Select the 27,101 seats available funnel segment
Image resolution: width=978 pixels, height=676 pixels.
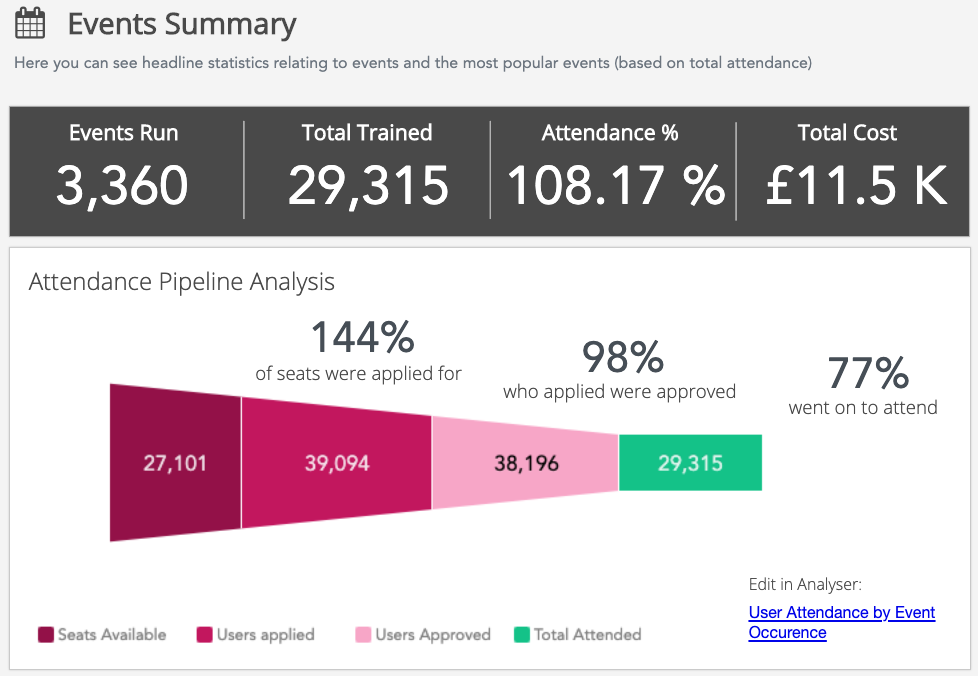174,463
